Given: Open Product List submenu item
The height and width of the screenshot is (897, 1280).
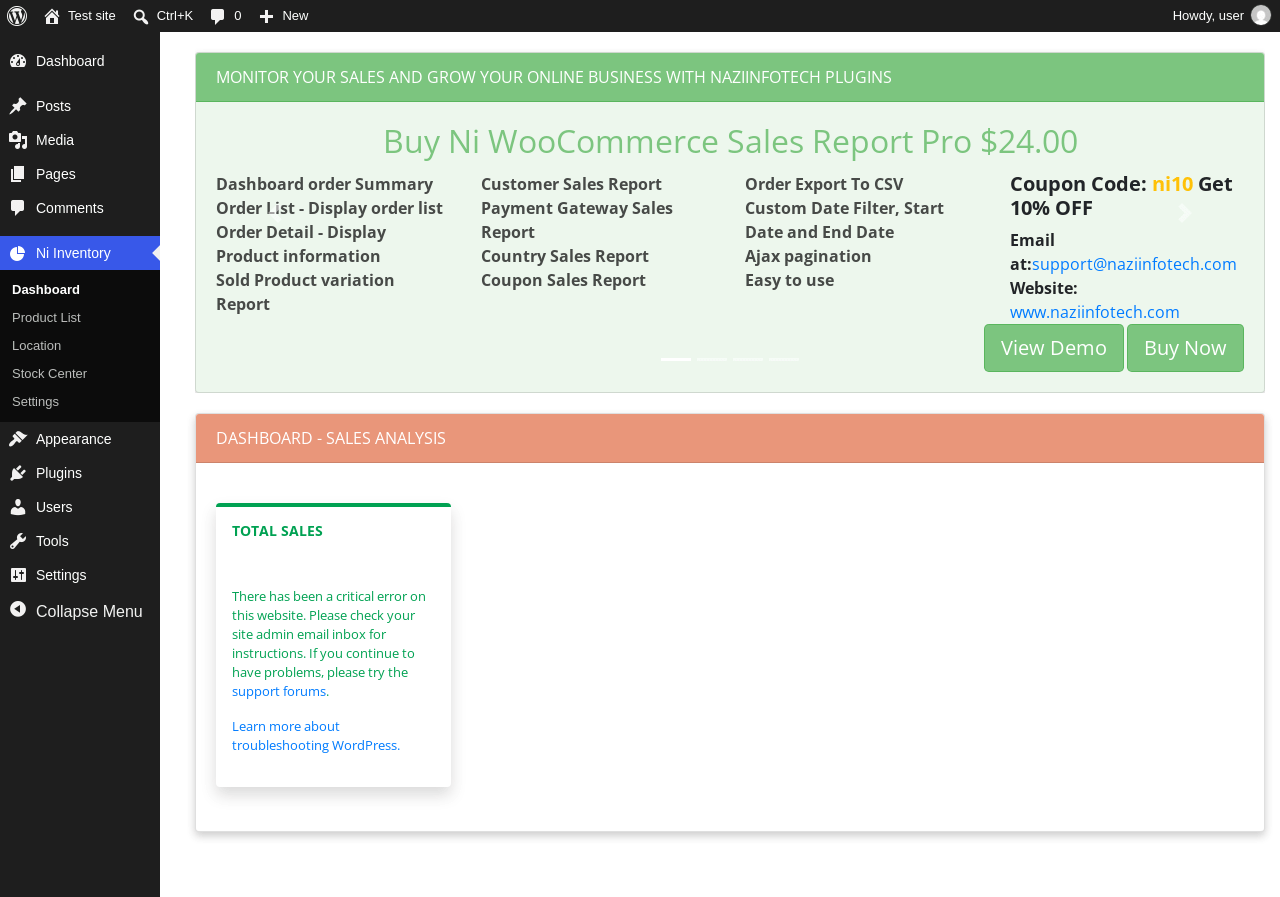Looking at the screenshot, I should [x=46, y=318].
